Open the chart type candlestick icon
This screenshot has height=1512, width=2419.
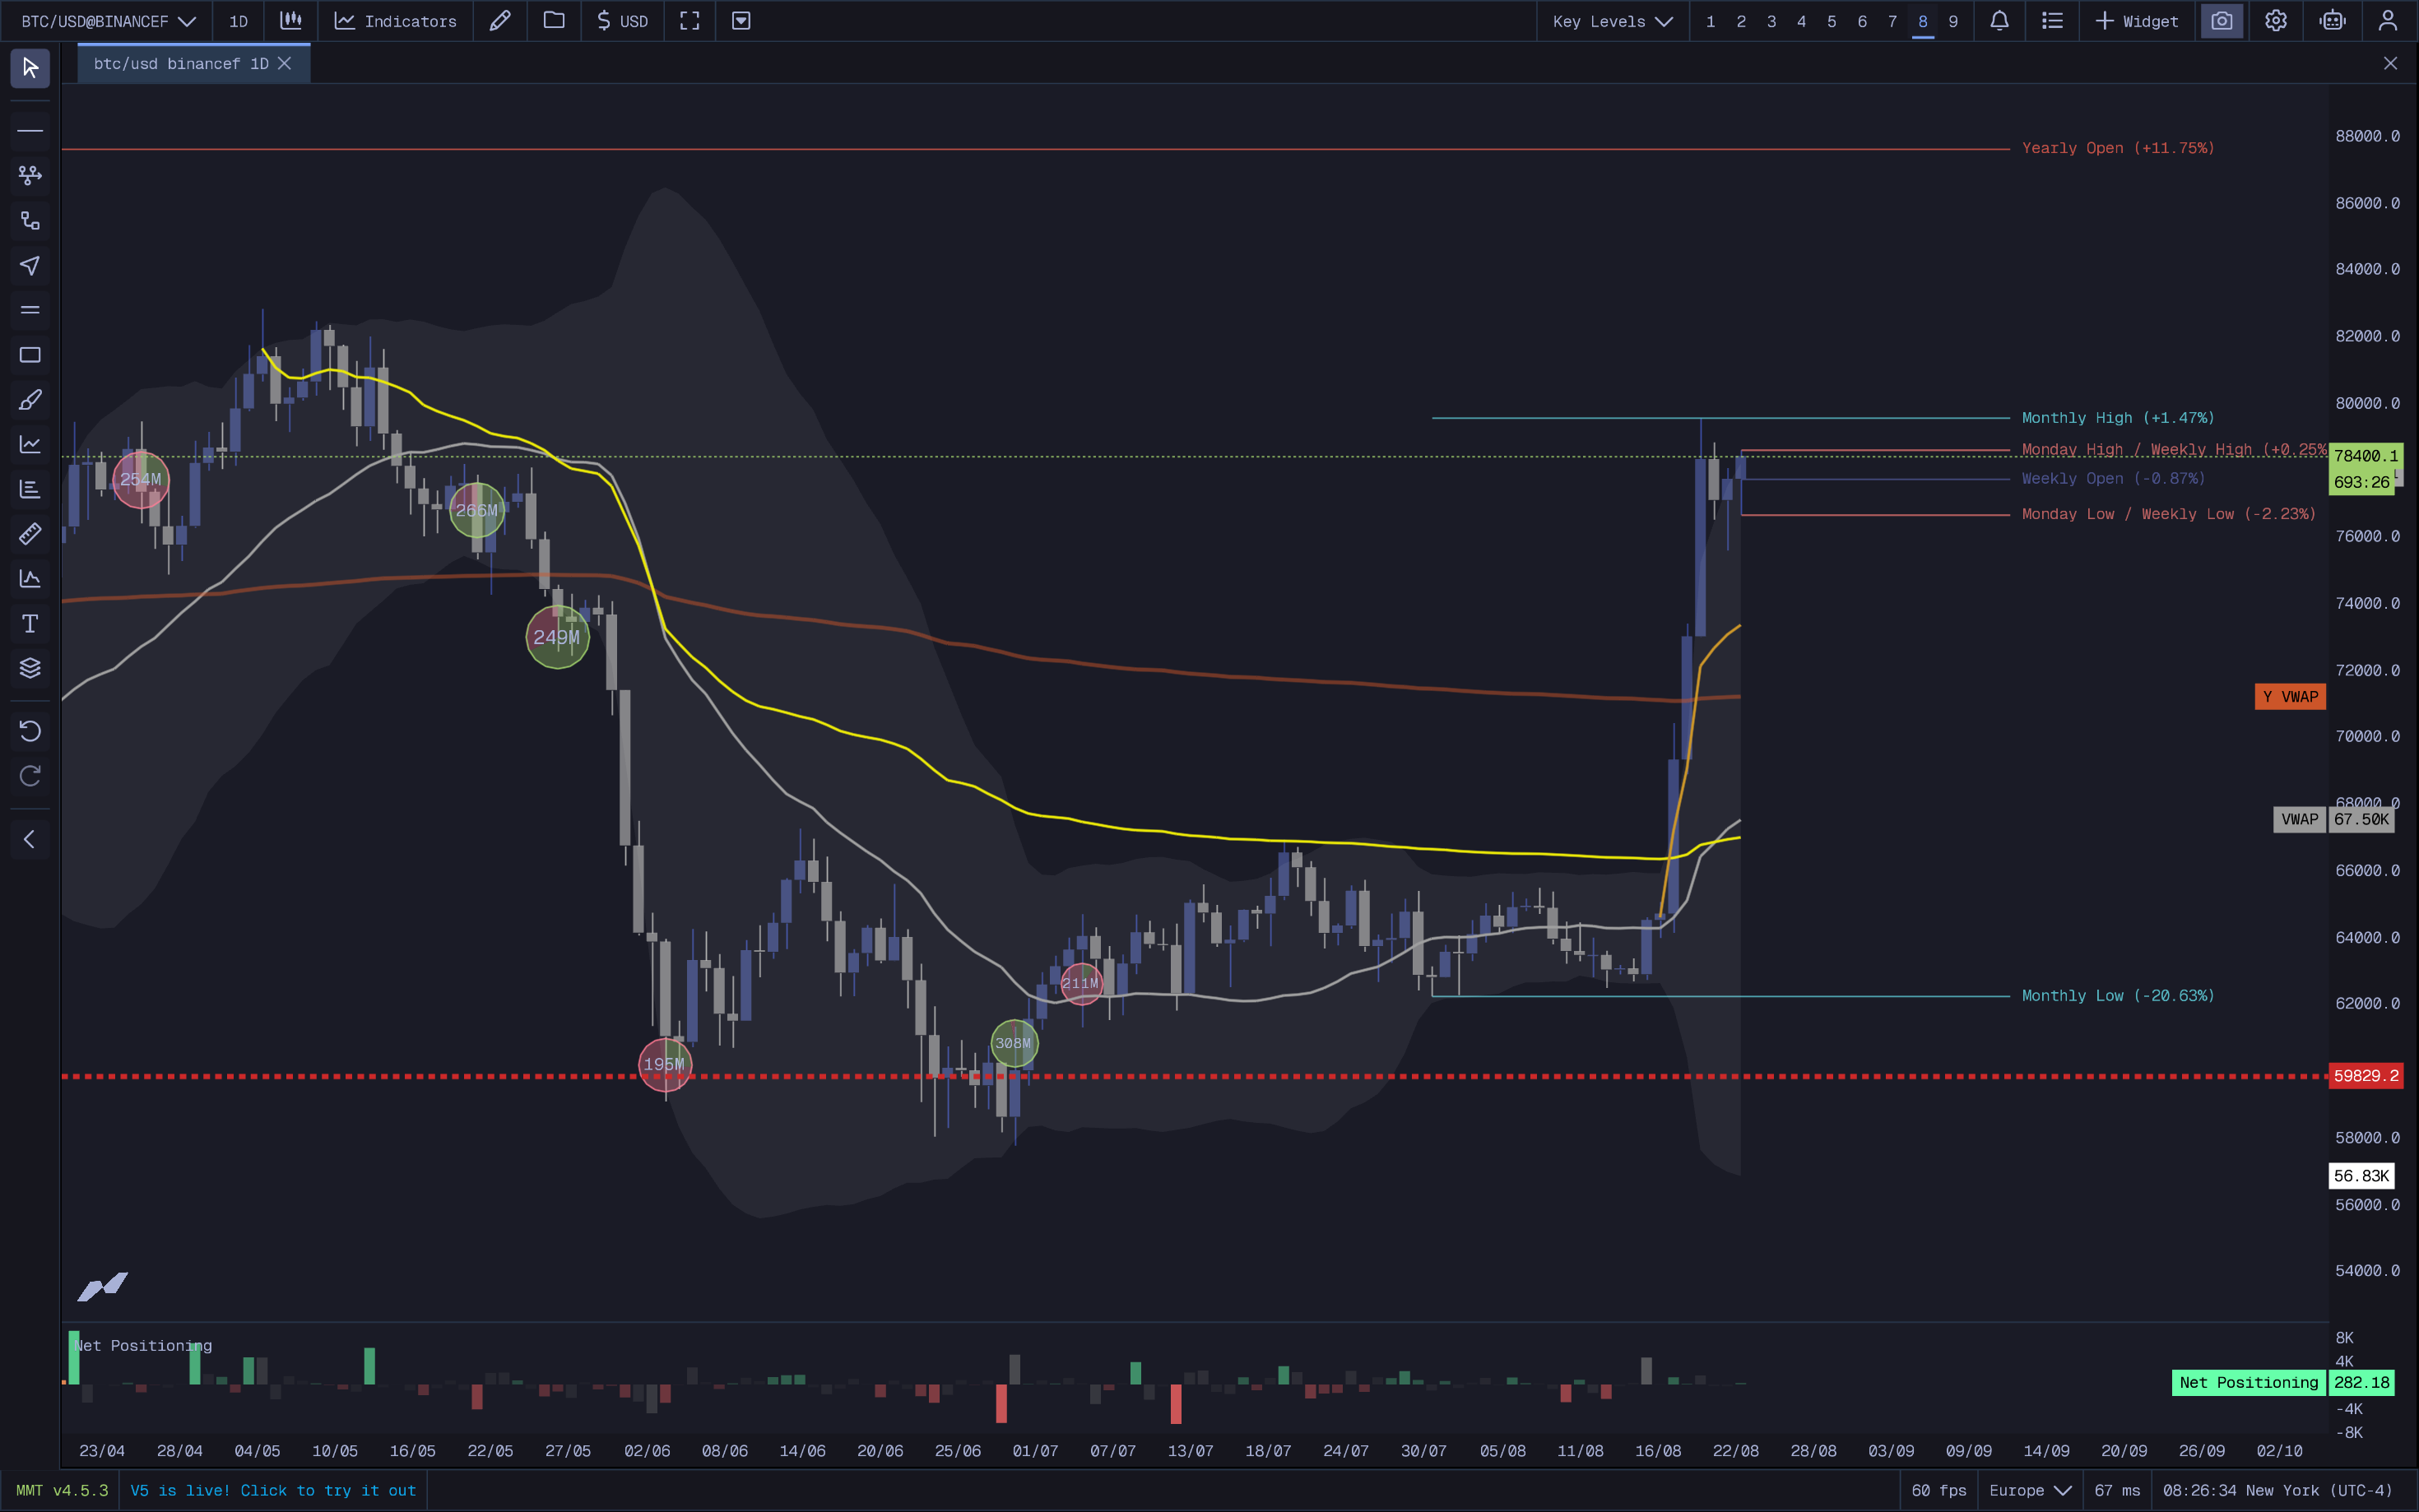[x=291, y=21]
